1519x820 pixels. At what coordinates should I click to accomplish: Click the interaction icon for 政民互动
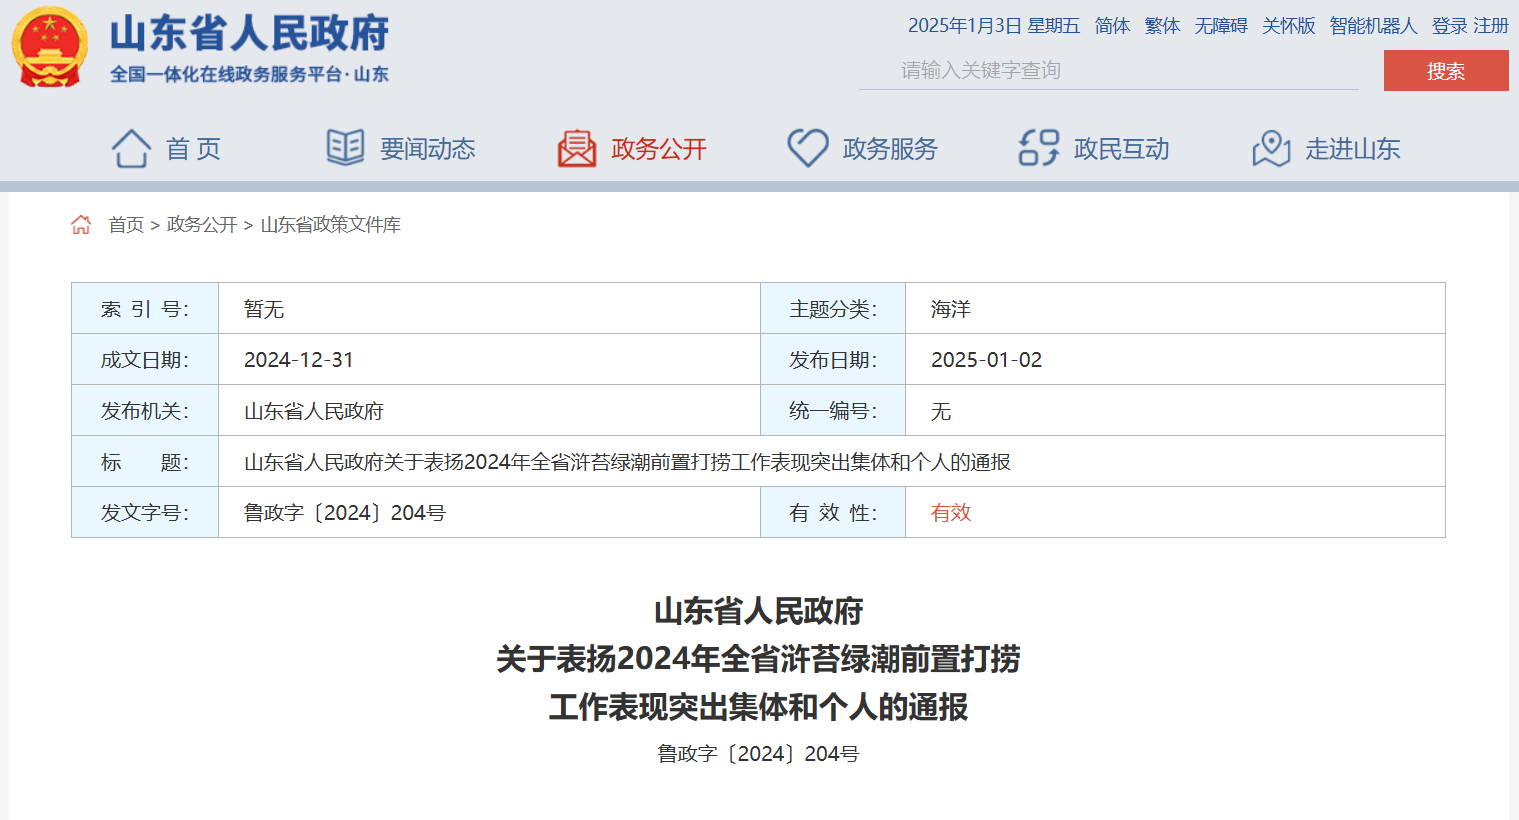click(1039, 148)
